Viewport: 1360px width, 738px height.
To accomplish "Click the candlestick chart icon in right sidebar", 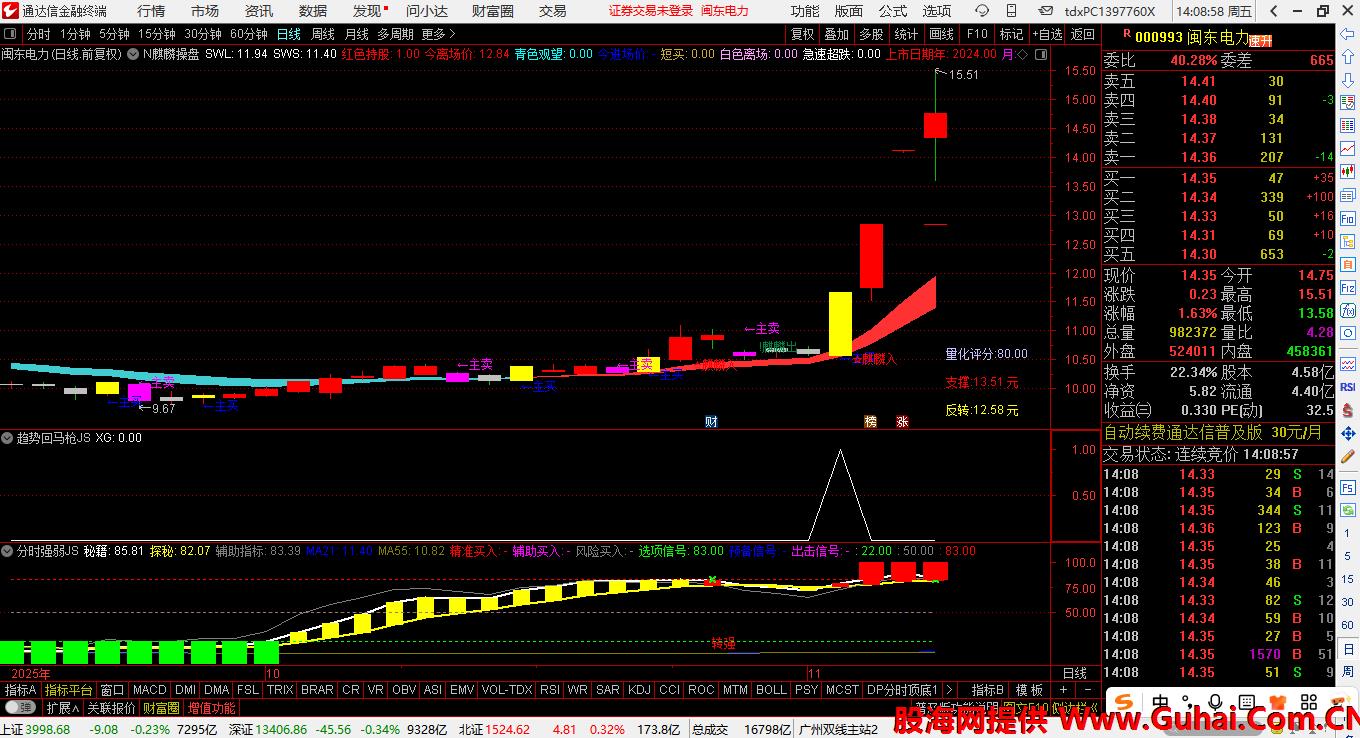I will point(1348,124).
